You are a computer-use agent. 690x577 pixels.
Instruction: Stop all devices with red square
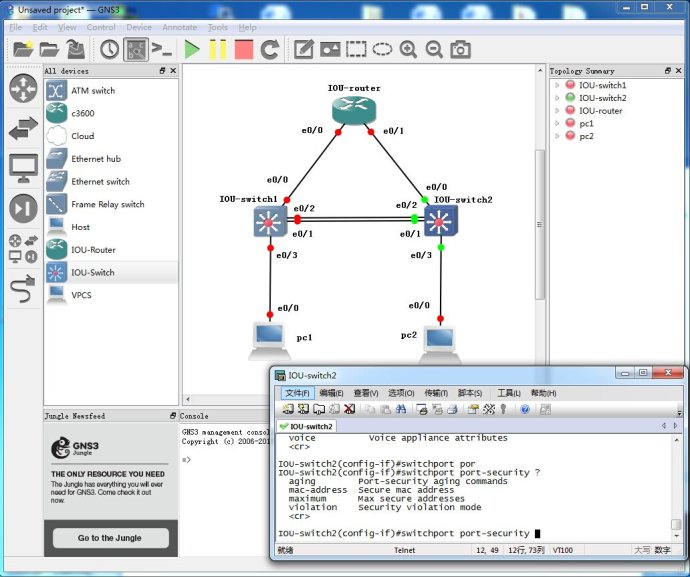point(244,49)
